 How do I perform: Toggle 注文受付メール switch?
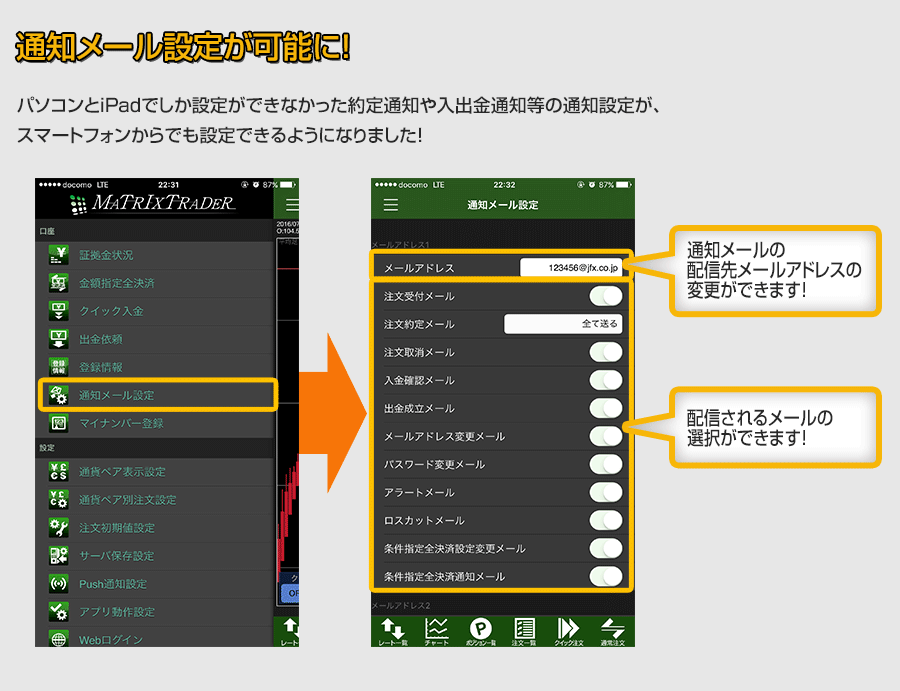click(x=606, y=296)
